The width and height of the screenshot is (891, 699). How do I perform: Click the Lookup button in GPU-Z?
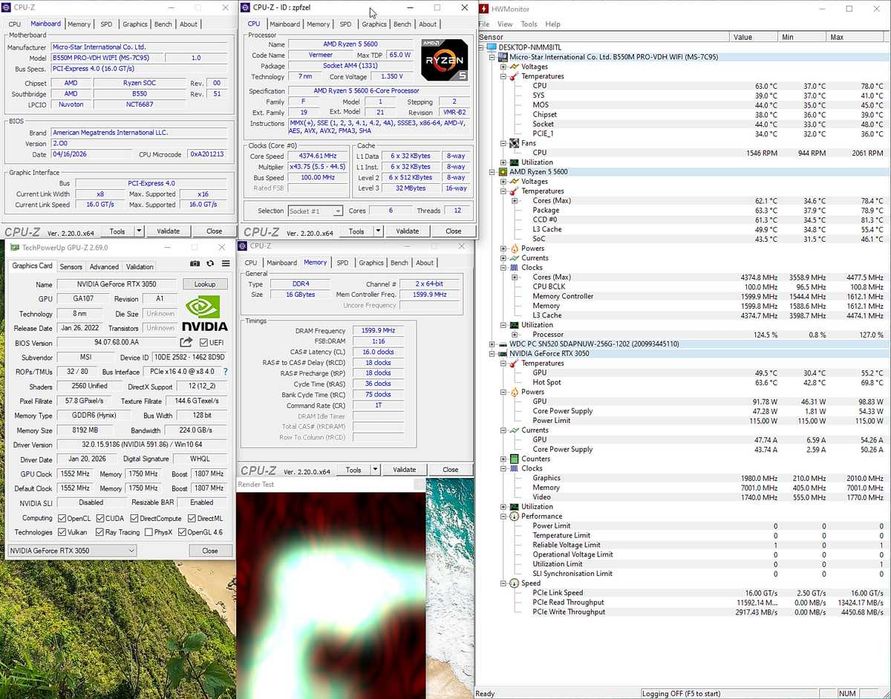tap(205, 284)
